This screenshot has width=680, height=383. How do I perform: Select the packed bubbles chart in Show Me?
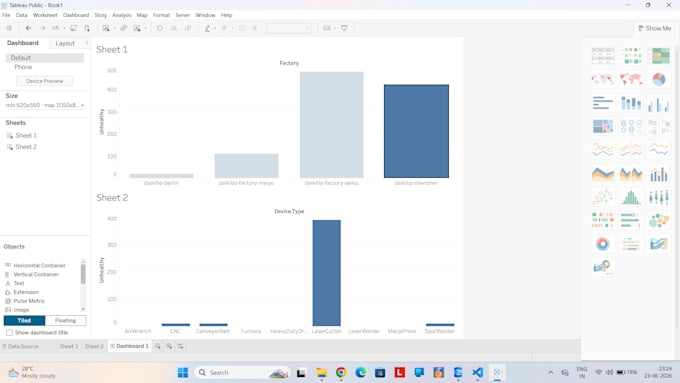coord(659,220)
